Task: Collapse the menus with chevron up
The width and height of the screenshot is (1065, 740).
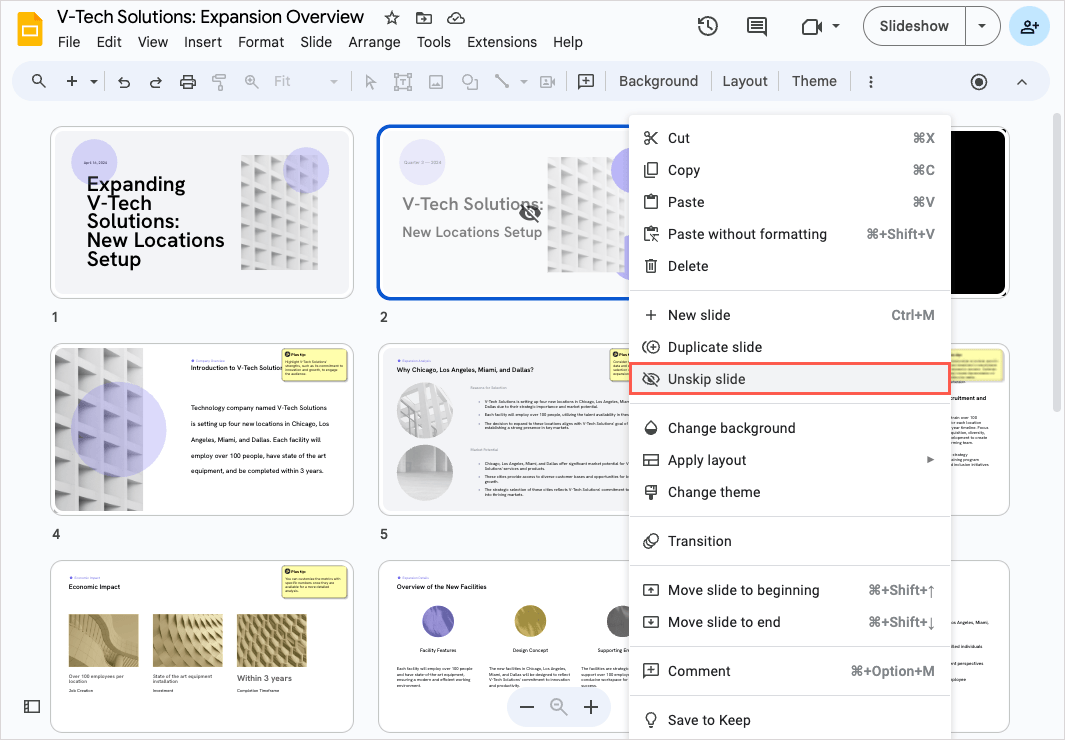Action: [1022, 82]
